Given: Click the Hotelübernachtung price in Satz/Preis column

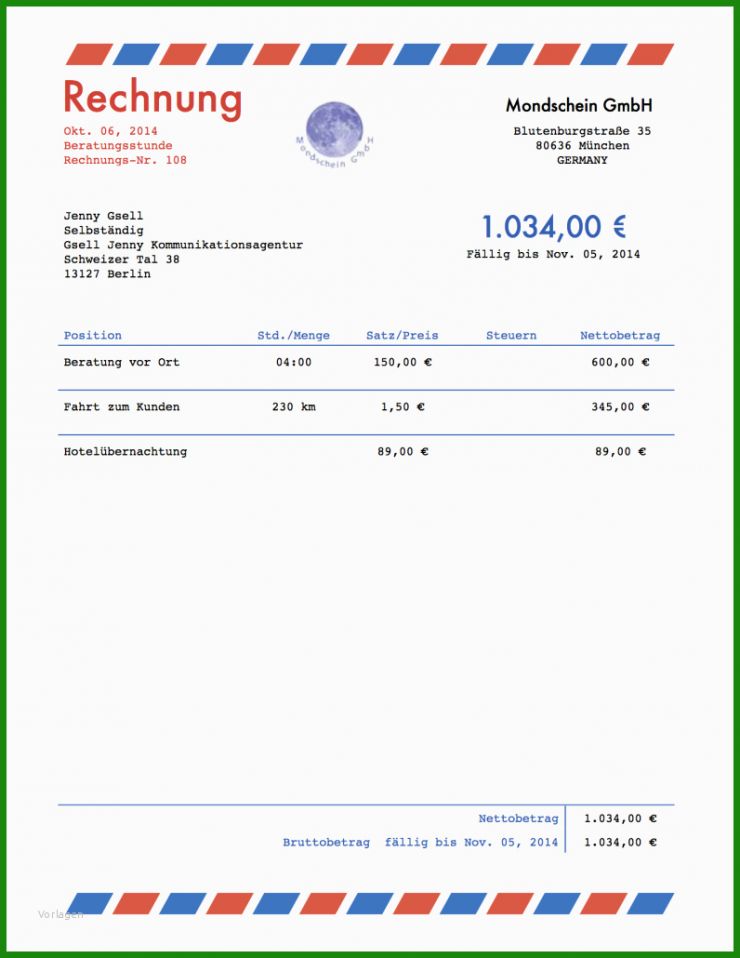Looking at the screenshot, I should pyautogui.click(x=403, y=452).
